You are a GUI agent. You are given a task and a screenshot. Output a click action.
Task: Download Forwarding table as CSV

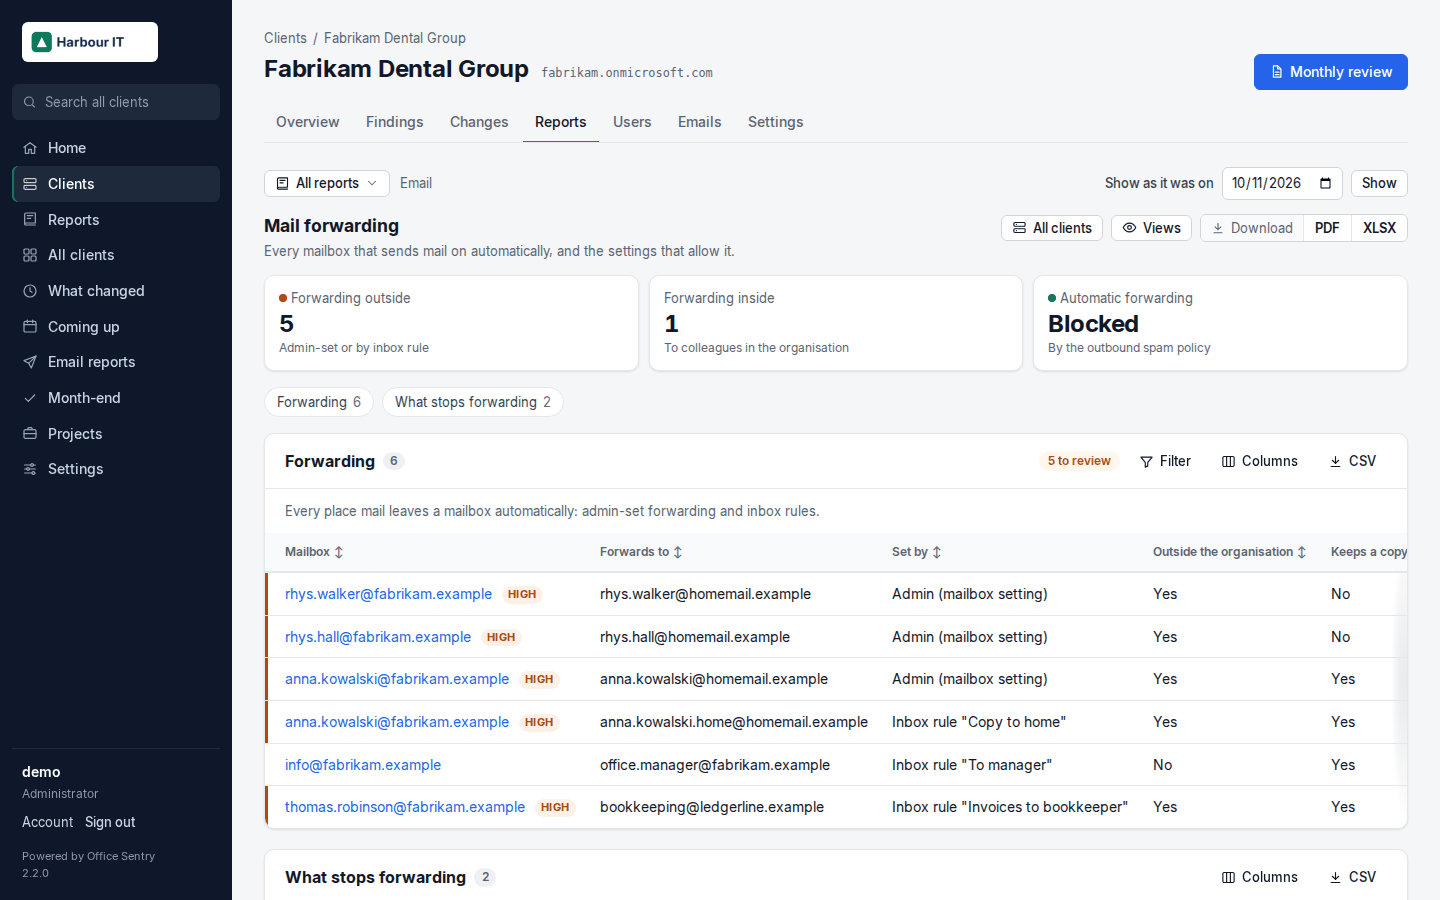point(1353,461)
